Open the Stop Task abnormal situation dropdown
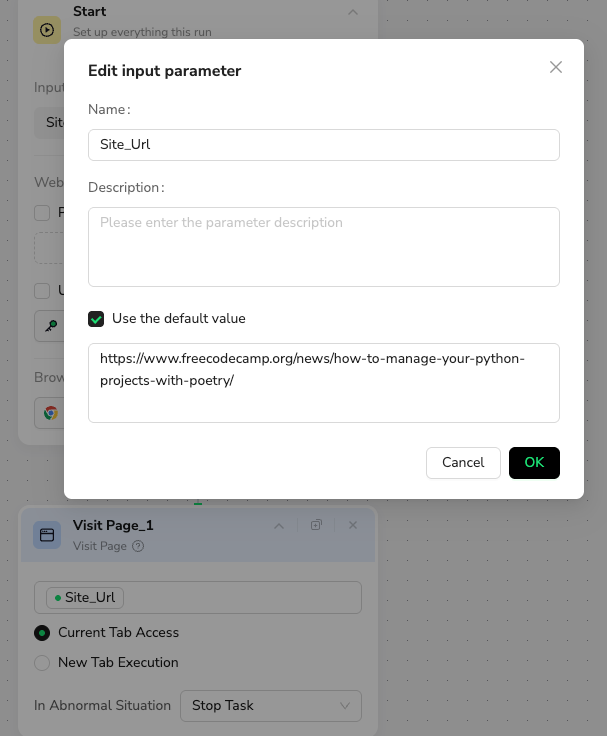Viewport: 607px width, 736px height. tap(270, 705)
